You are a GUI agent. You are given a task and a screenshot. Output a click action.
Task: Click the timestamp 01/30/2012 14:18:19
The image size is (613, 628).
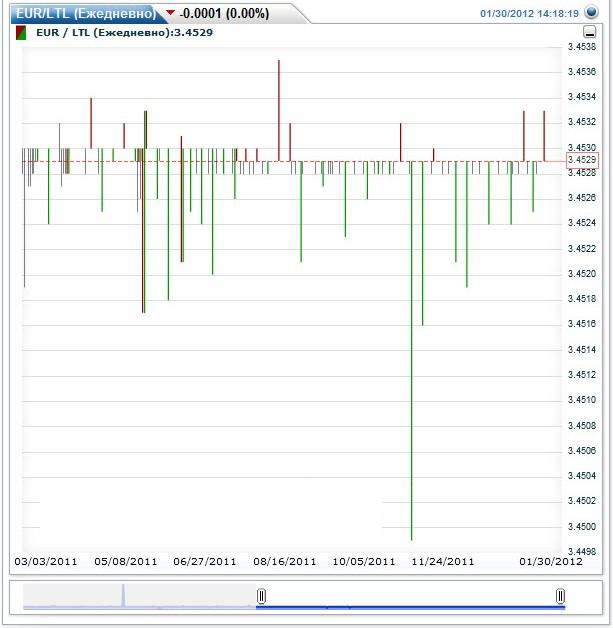529,14
